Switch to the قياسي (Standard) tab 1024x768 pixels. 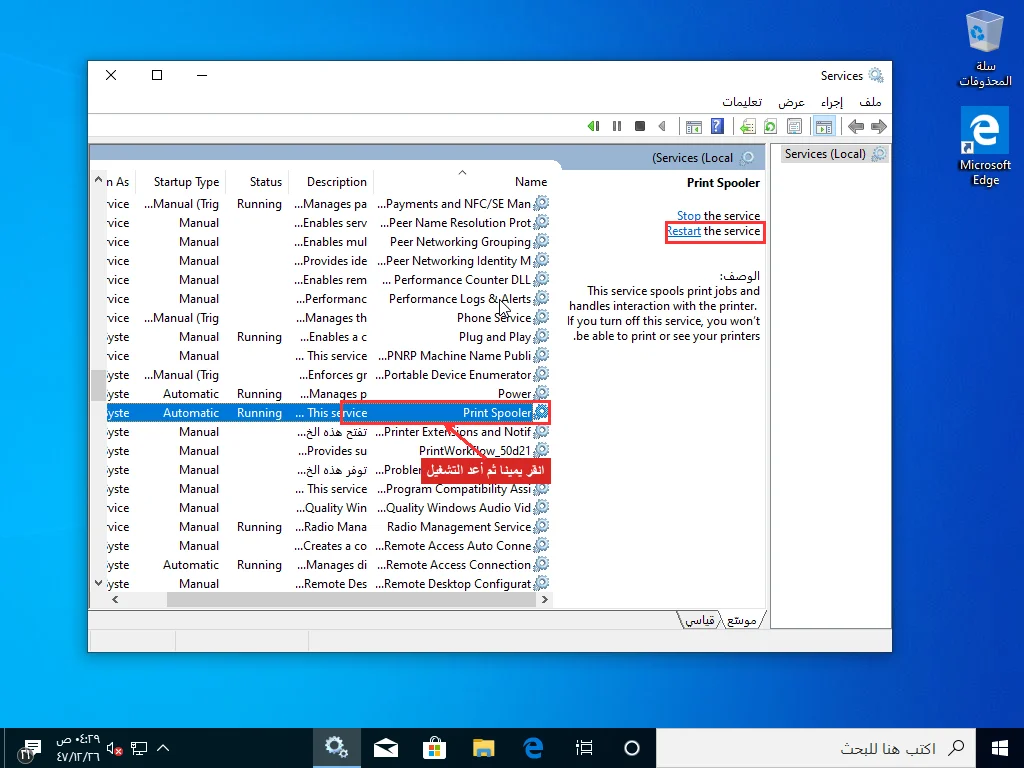tap(700, 620)
